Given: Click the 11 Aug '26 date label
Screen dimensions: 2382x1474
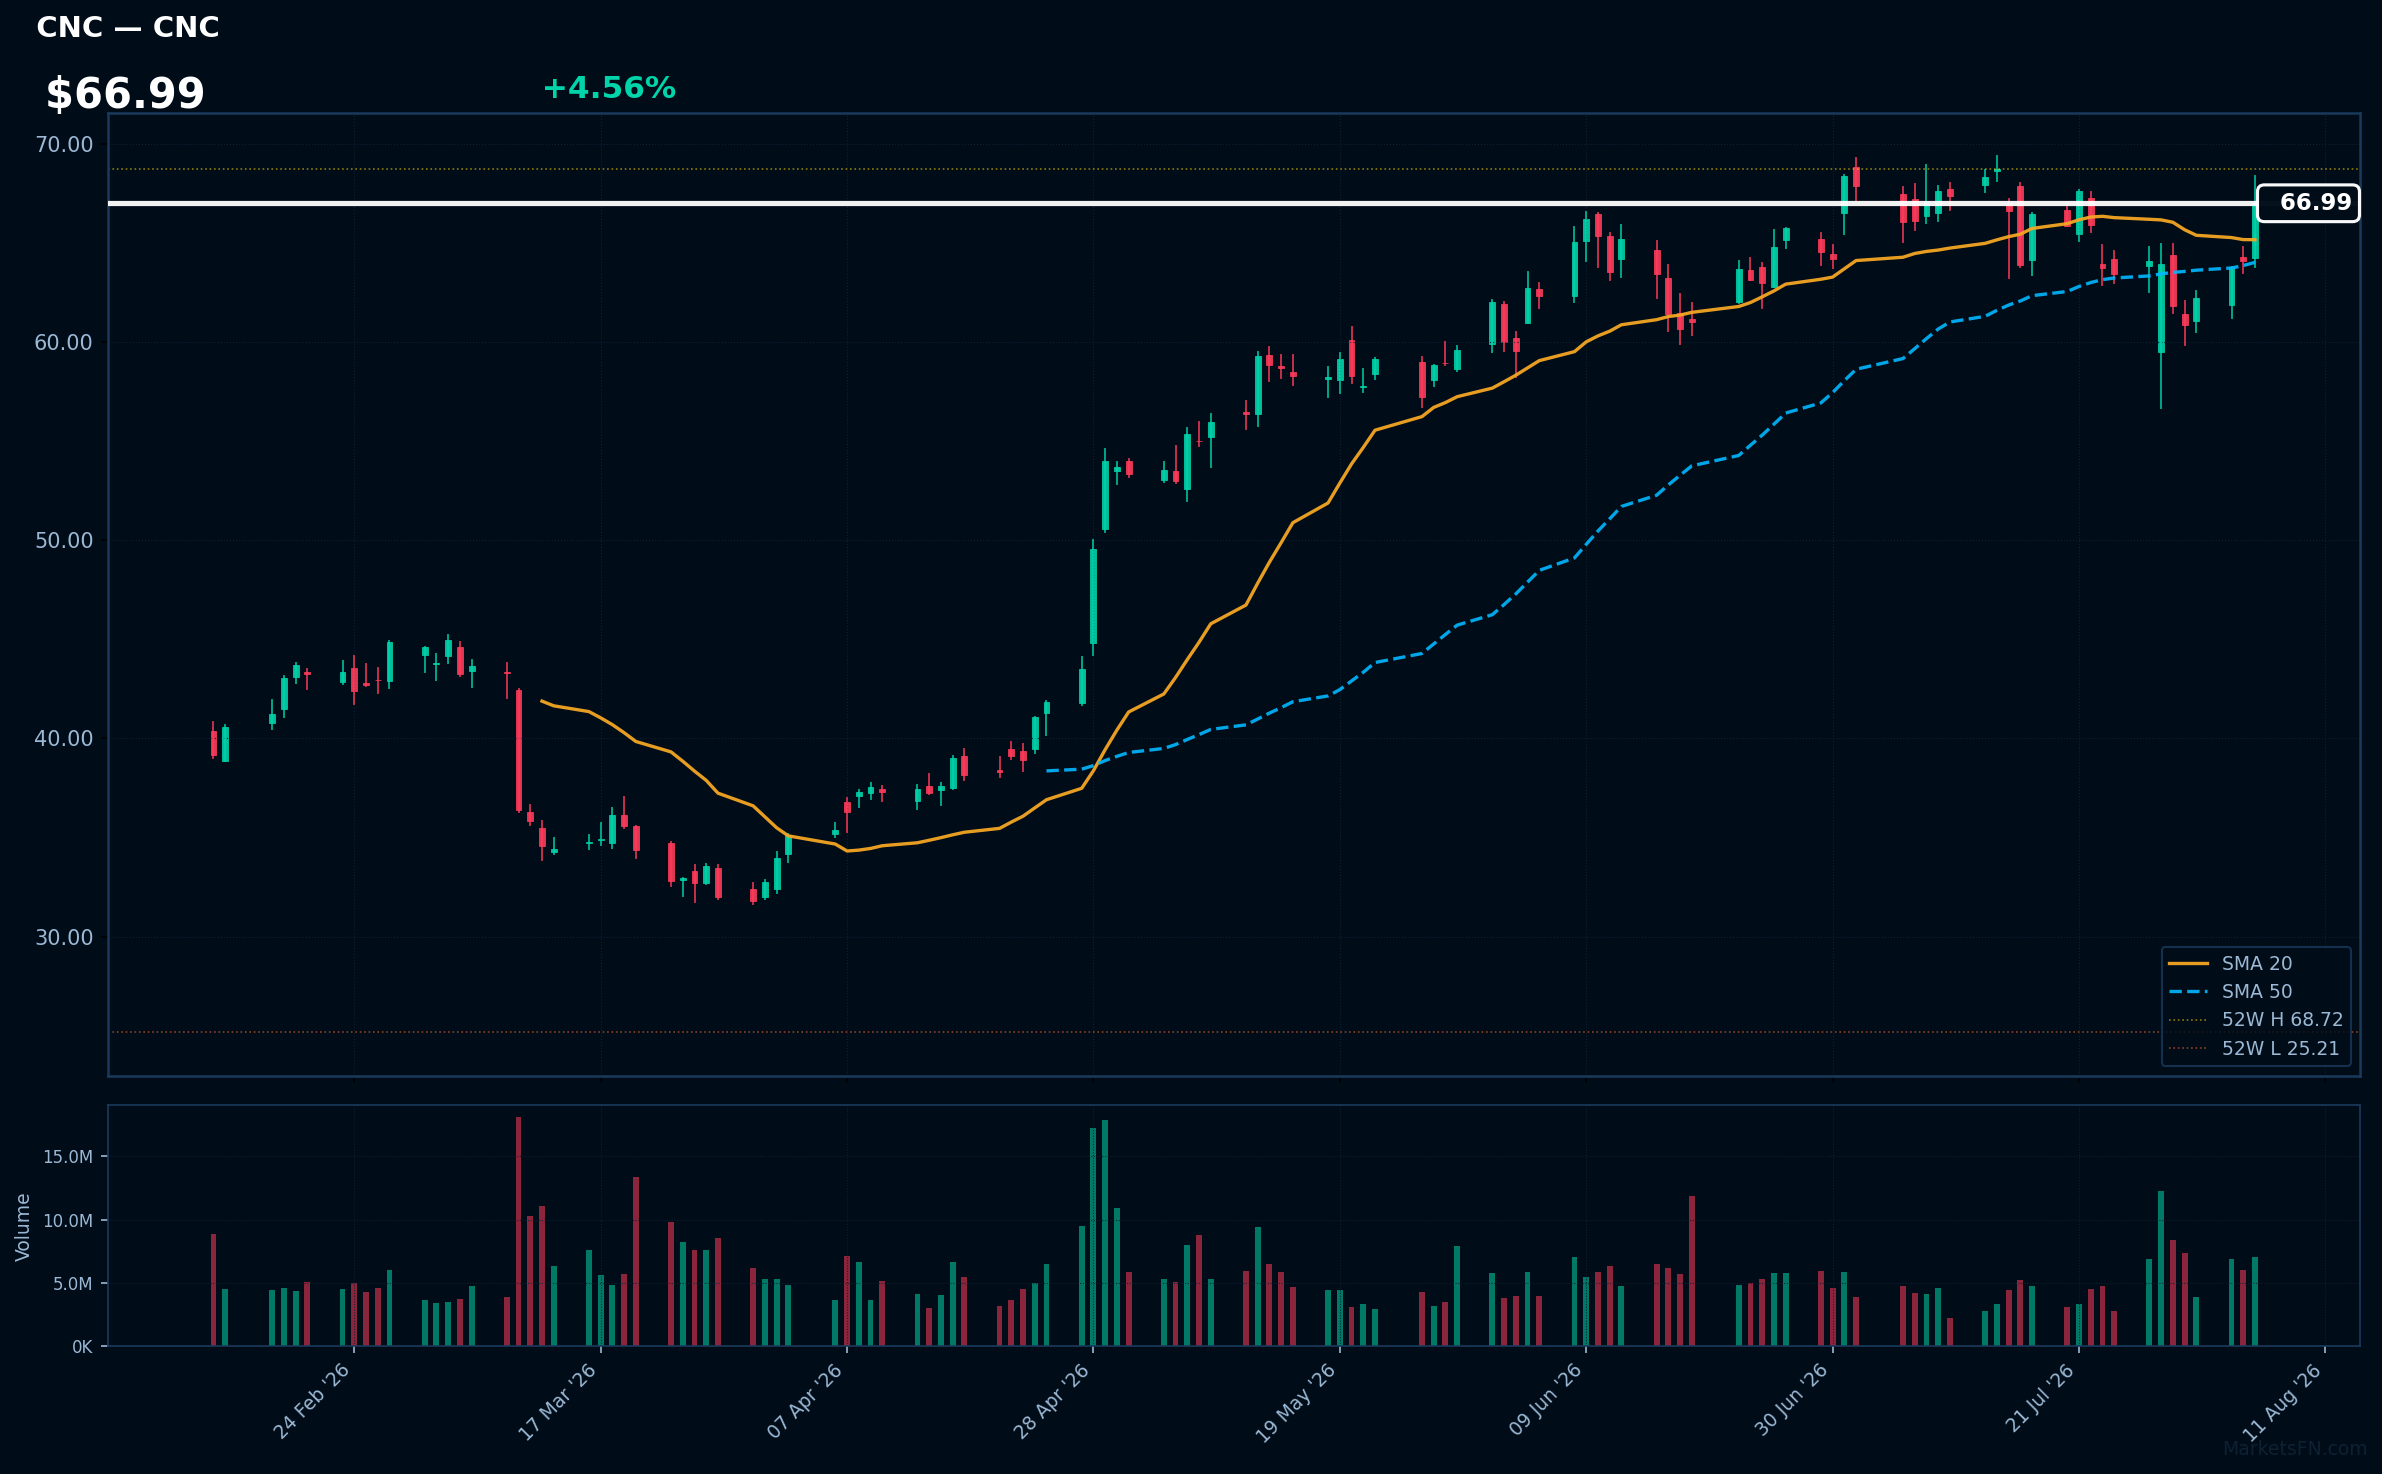Looking at the screenshot, I should [x=2283, y=1401].
